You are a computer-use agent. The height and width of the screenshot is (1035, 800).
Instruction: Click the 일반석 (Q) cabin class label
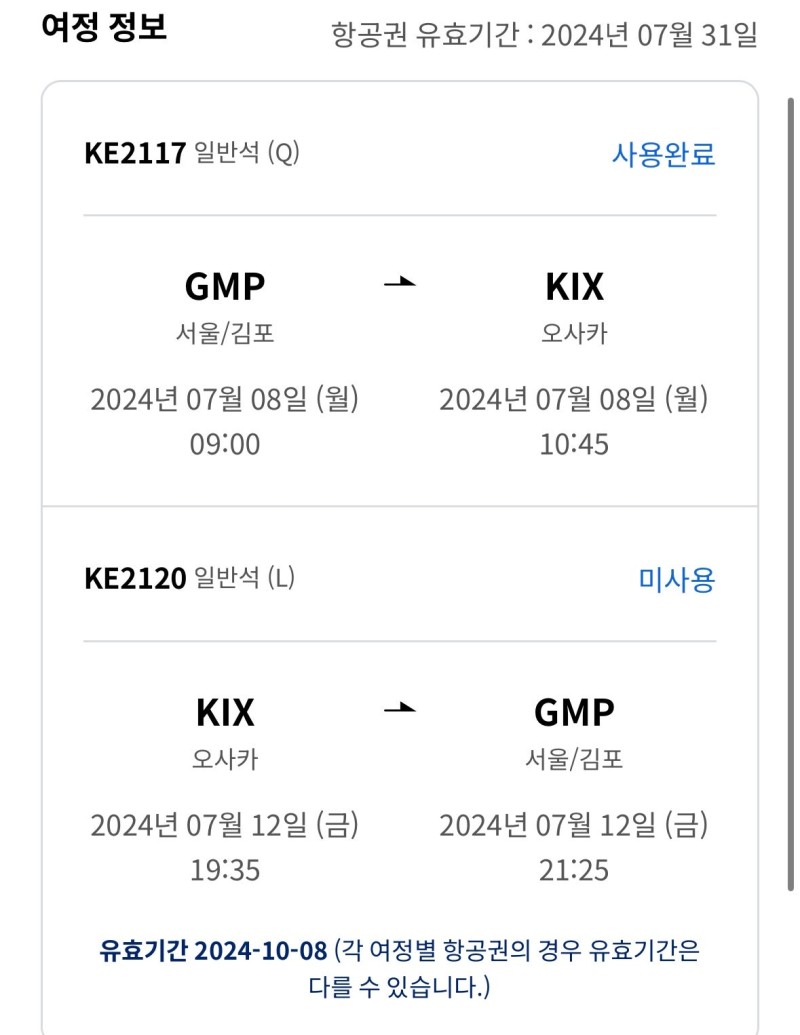click(247, 153)
